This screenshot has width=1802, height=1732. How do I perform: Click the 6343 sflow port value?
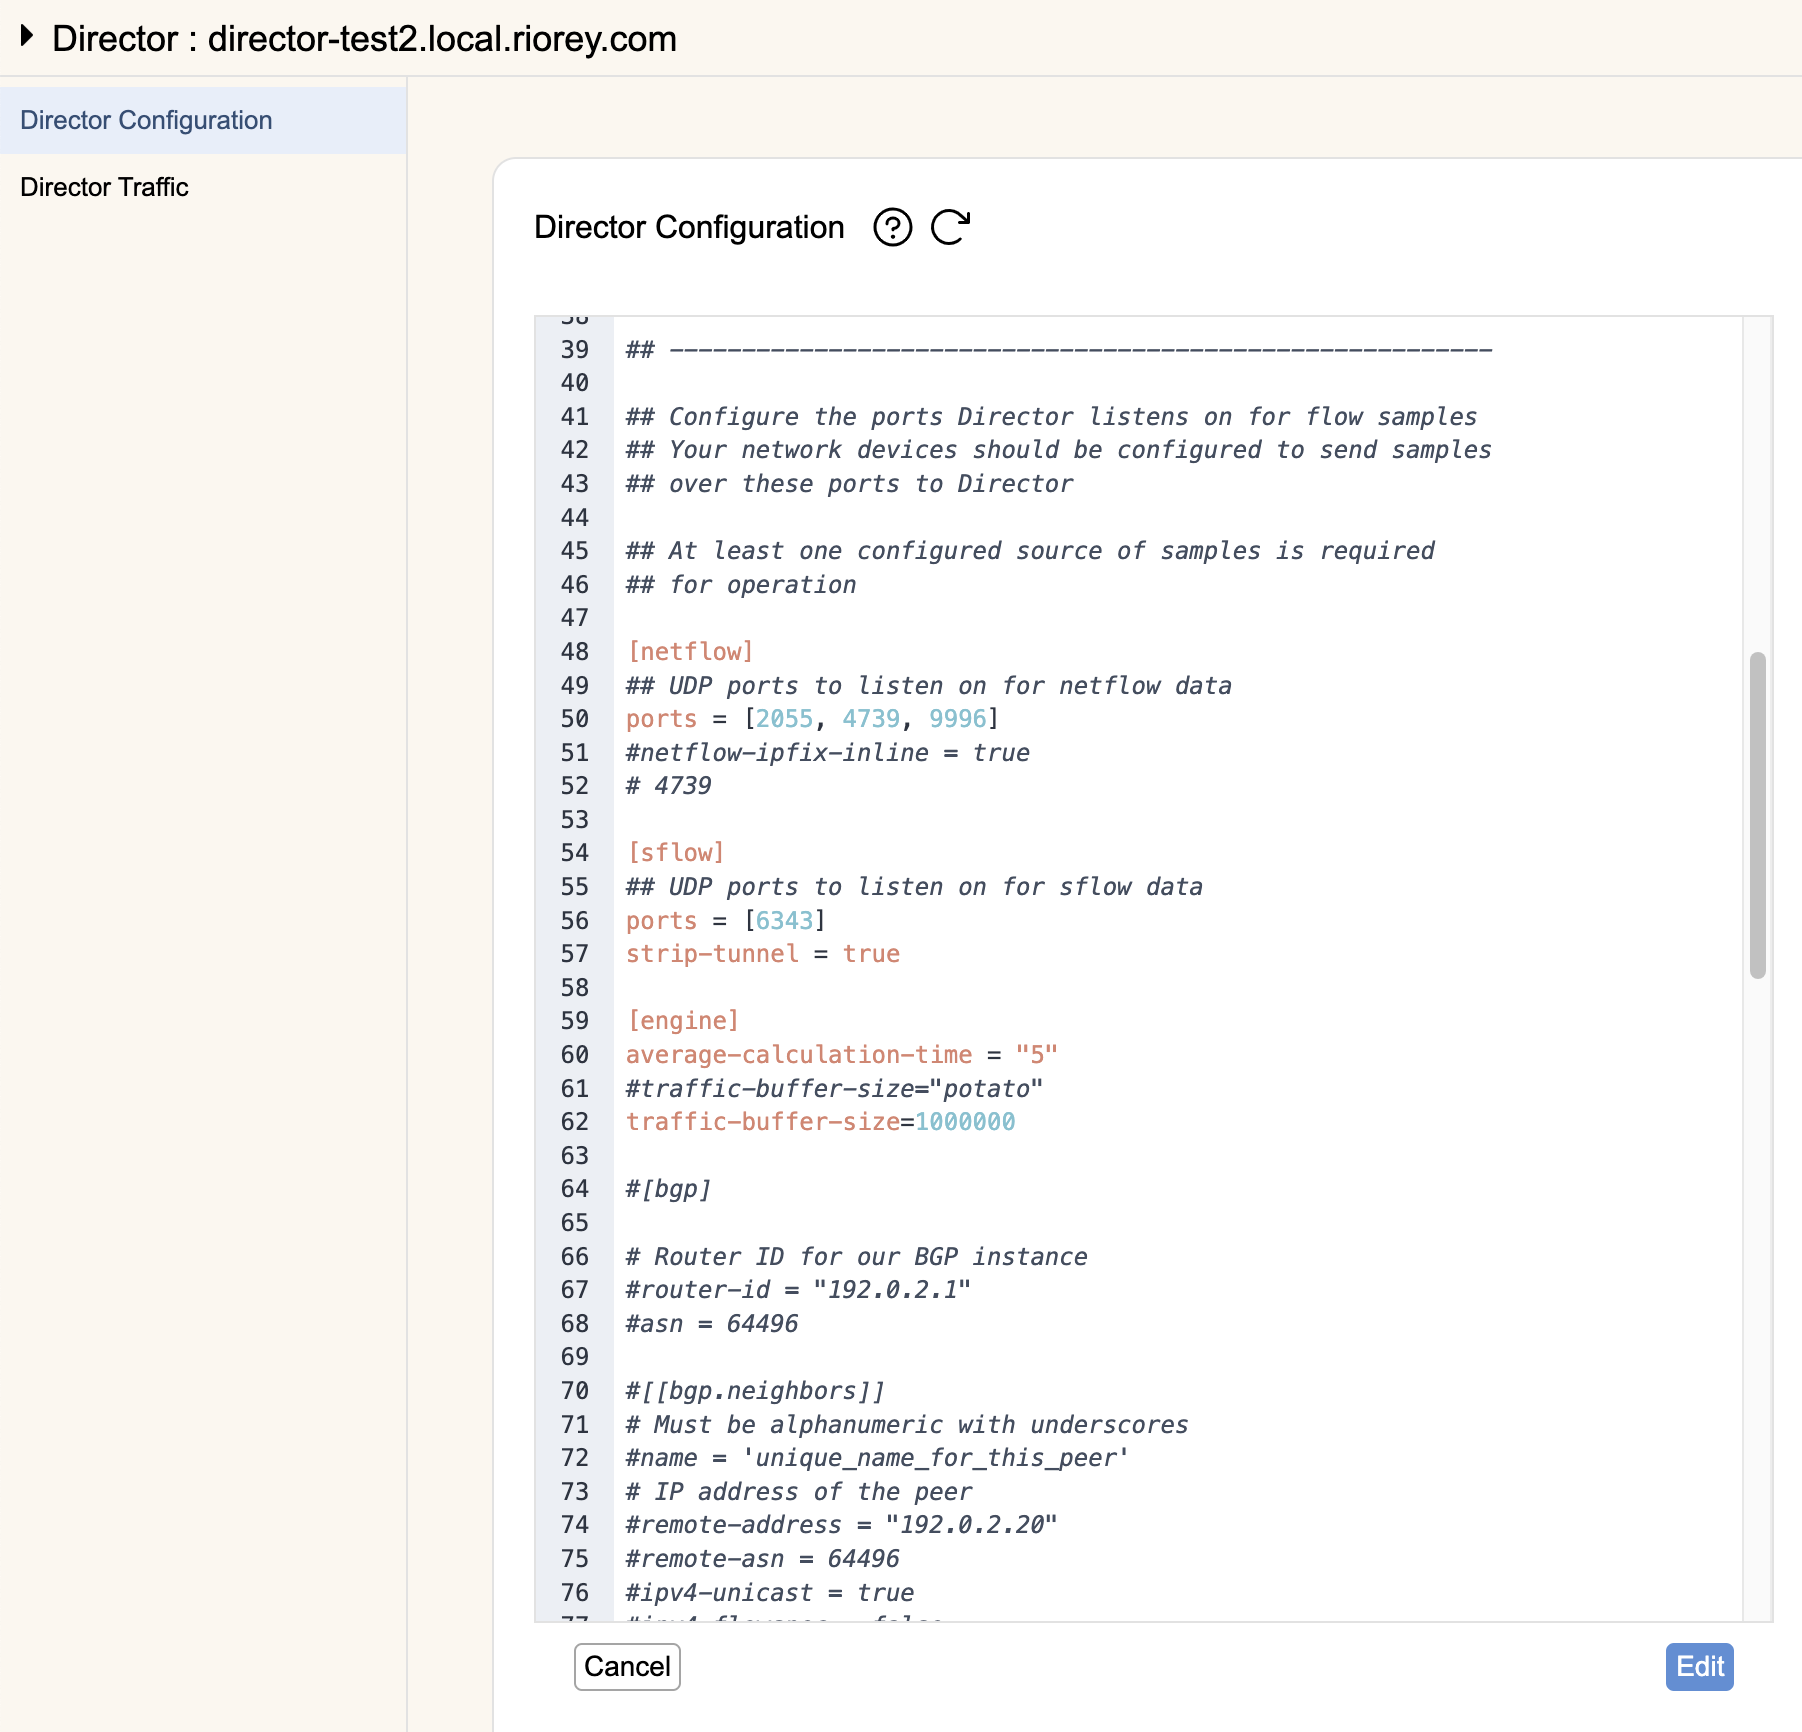pyautogui.click(x=784, y=921)
